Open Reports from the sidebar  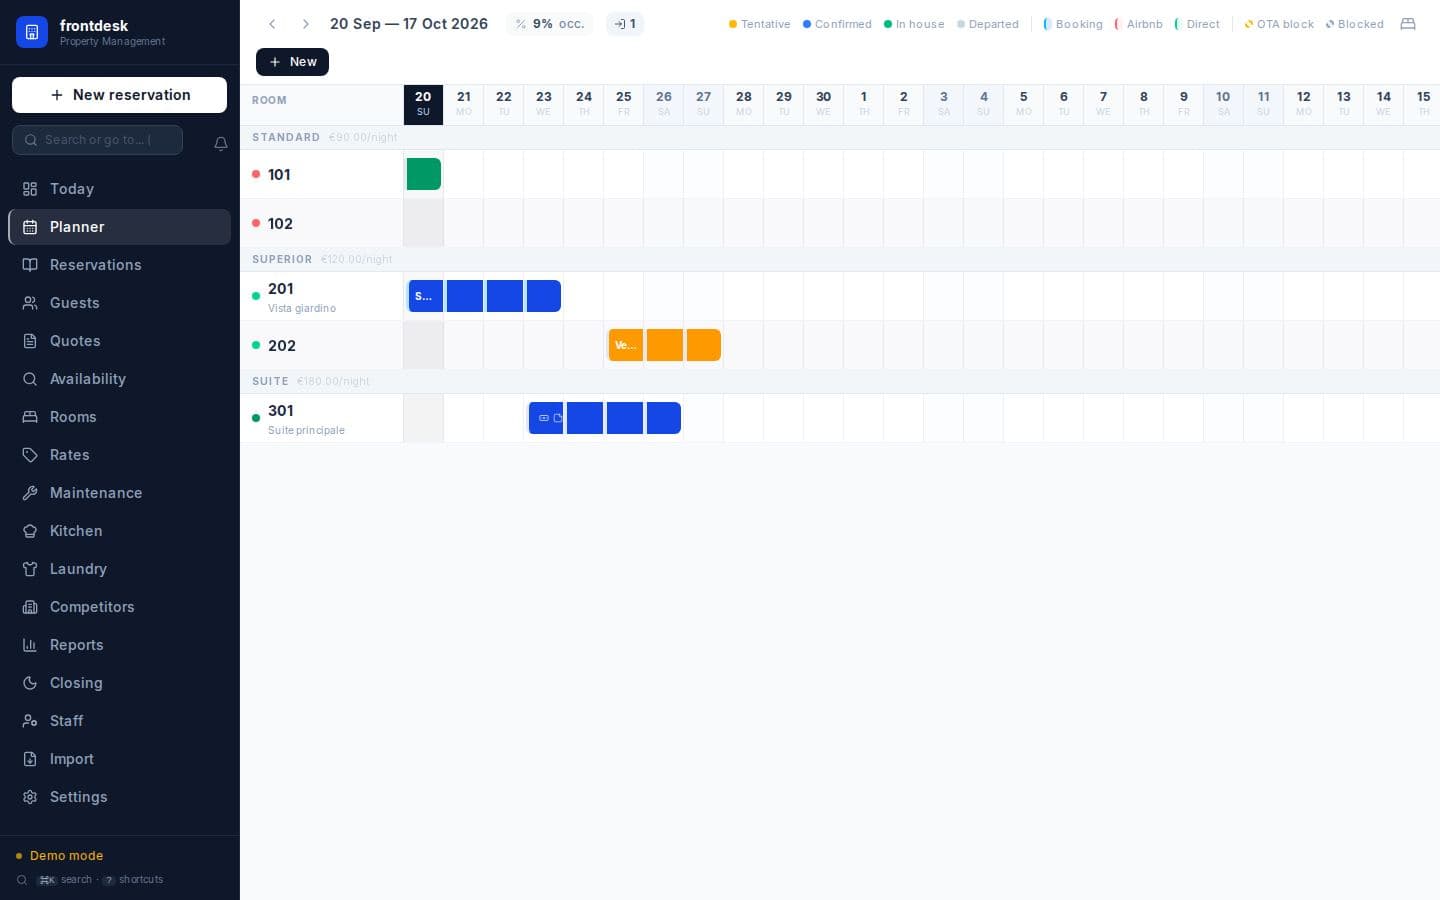[x=119, y=645]
